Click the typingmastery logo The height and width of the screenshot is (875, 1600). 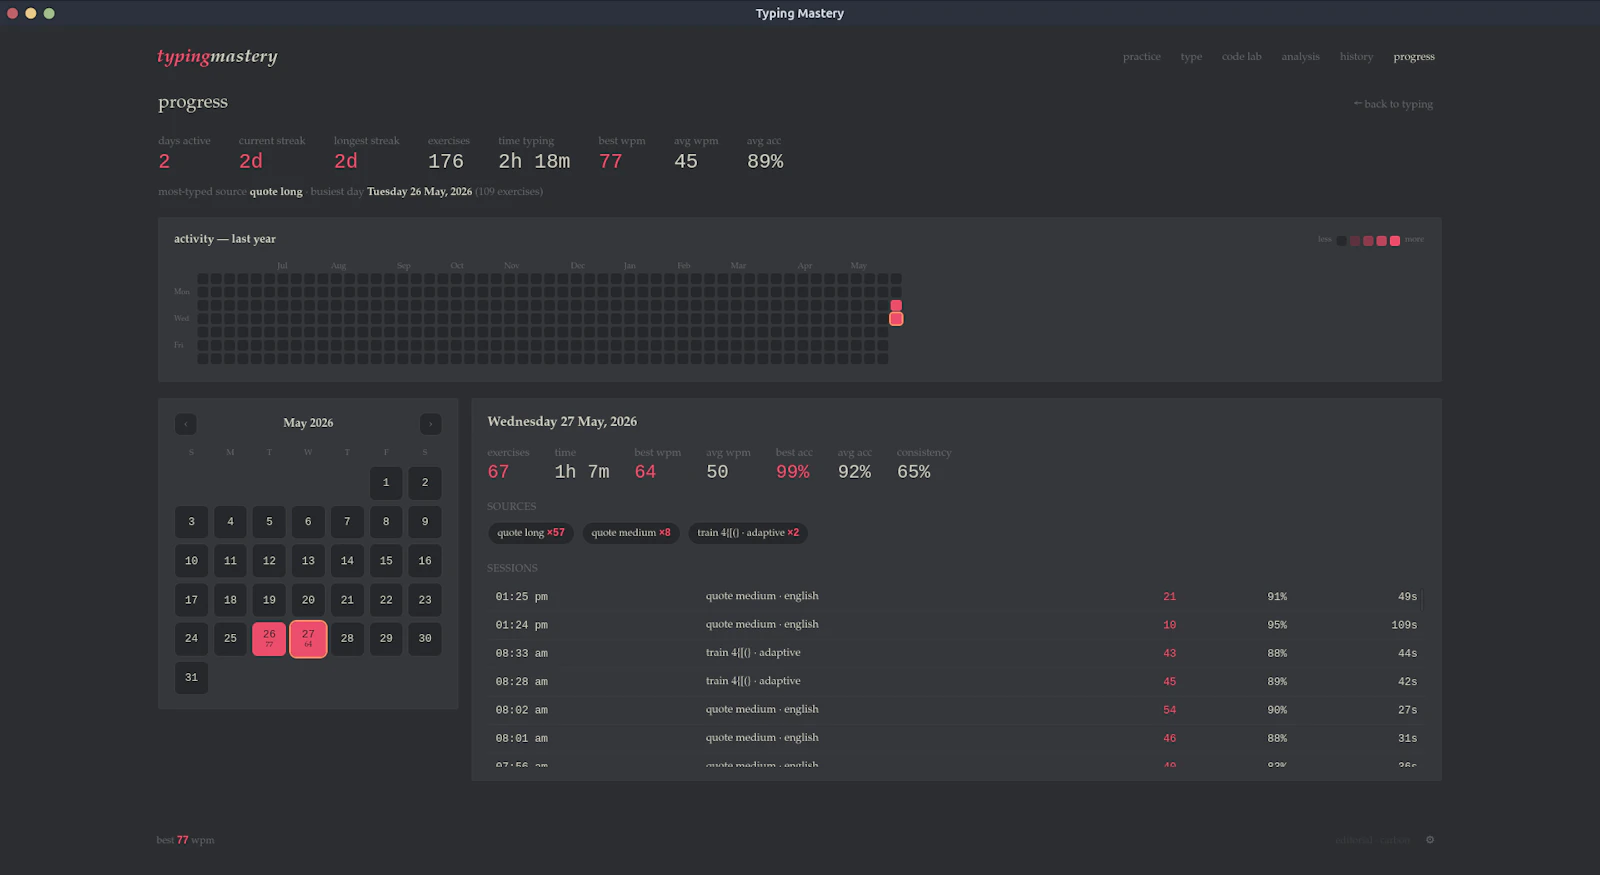217,57
